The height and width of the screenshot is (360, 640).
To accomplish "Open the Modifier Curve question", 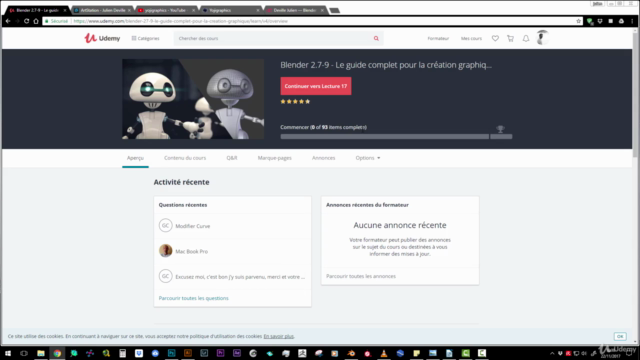I will point(193,226).
